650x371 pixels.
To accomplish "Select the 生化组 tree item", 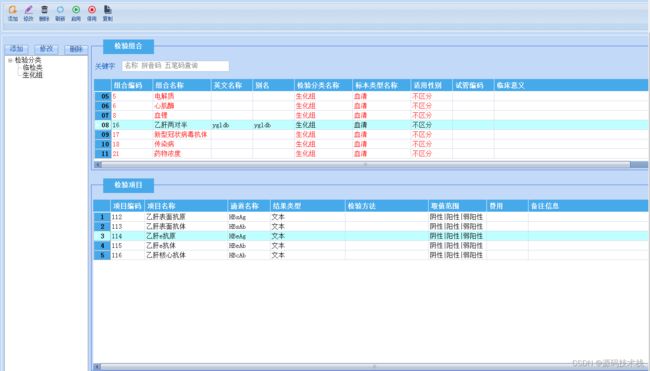I will tap(32, 75).
